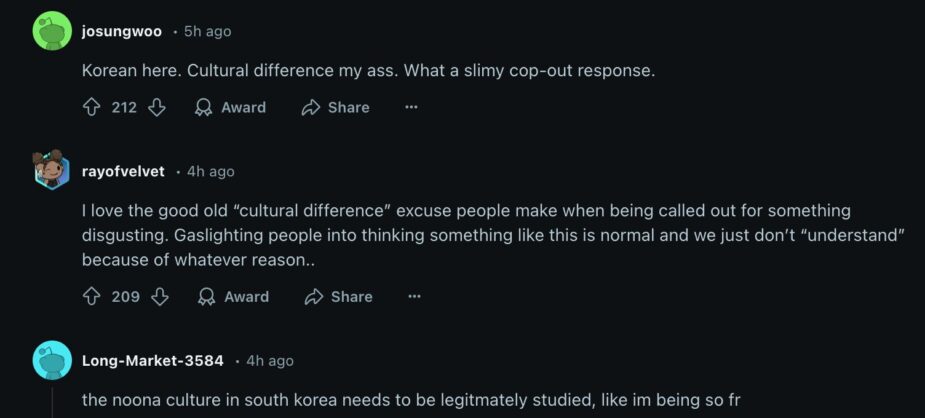
Task: Open rayofvelvet's user profile link
Action: (x=123, y=171)
